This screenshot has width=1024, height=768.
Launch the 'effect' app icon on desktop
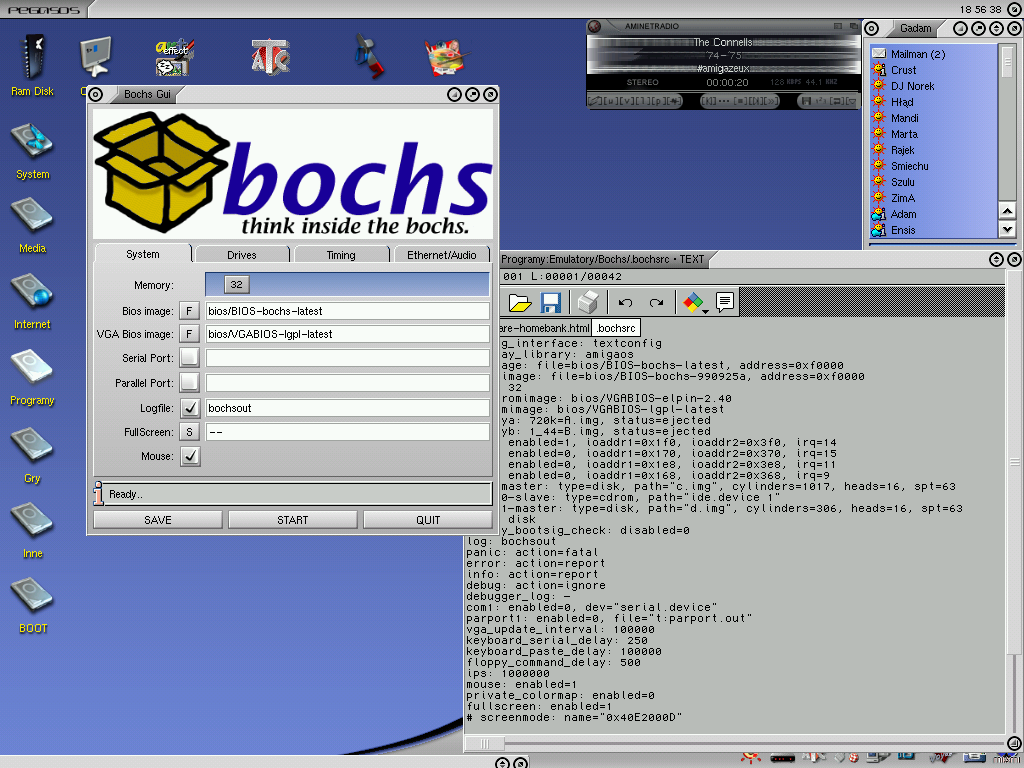coord(174,57)
